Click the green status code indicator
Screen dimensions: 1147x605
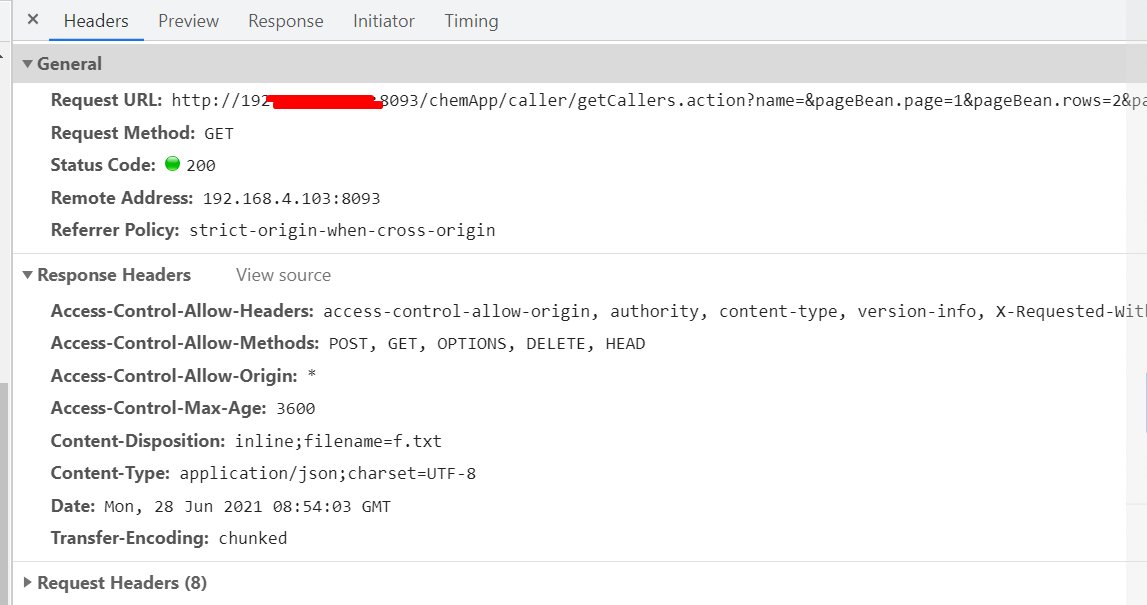pyautogui.click(x=173, y=164)
